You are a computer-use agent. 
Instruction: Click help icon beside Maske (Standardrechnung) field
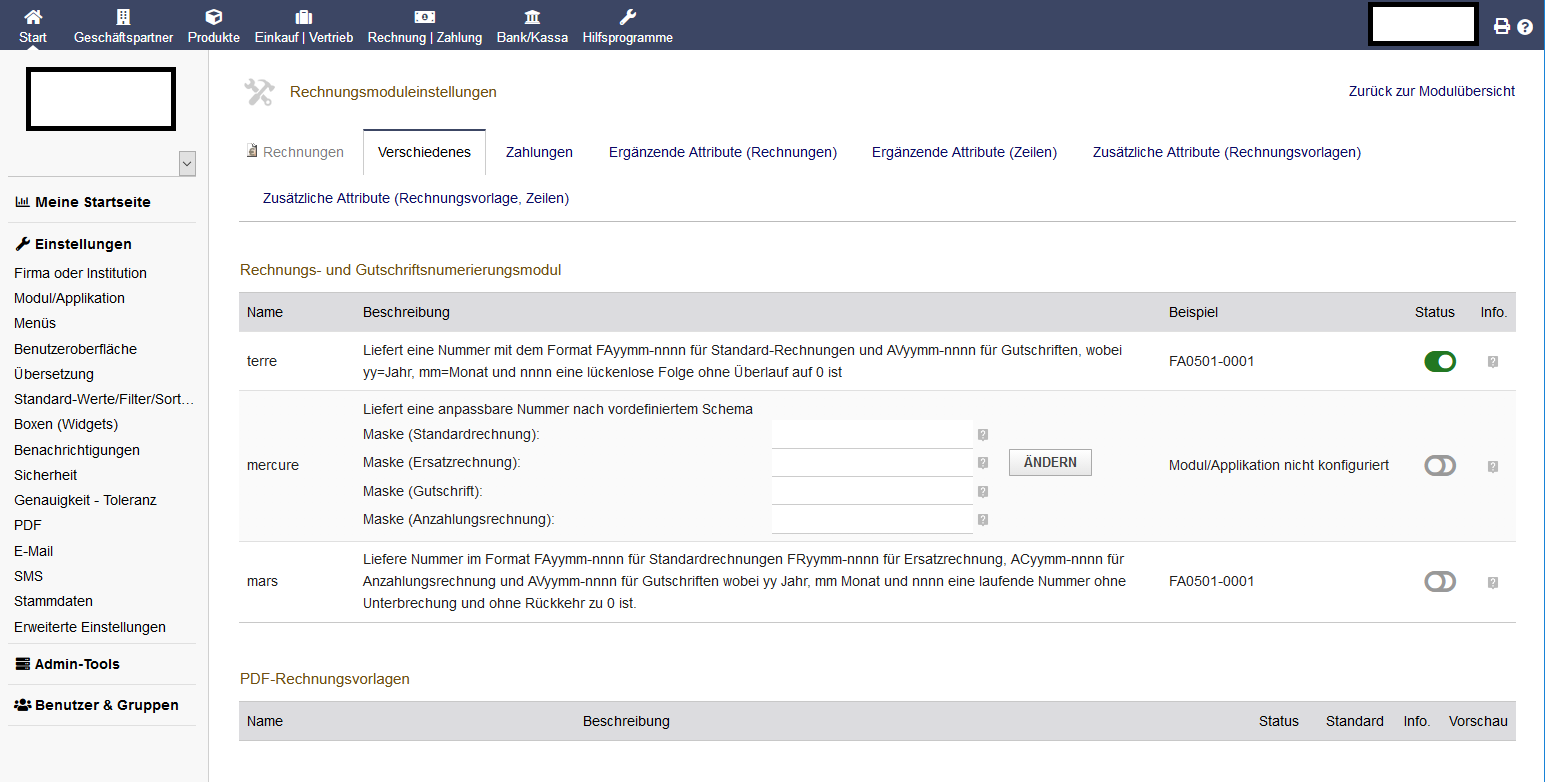tap(983, 435)
